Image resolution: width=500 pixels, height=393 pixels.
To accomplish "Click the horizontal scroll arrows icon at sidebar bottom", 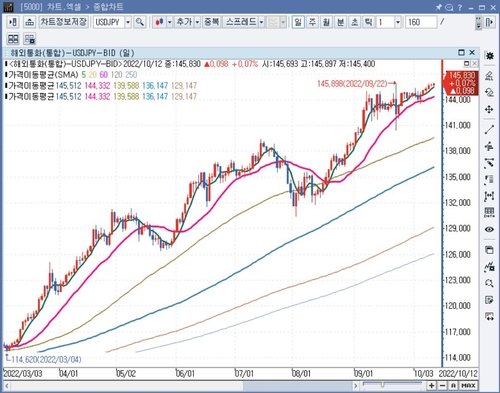I will tap(489, 317).
